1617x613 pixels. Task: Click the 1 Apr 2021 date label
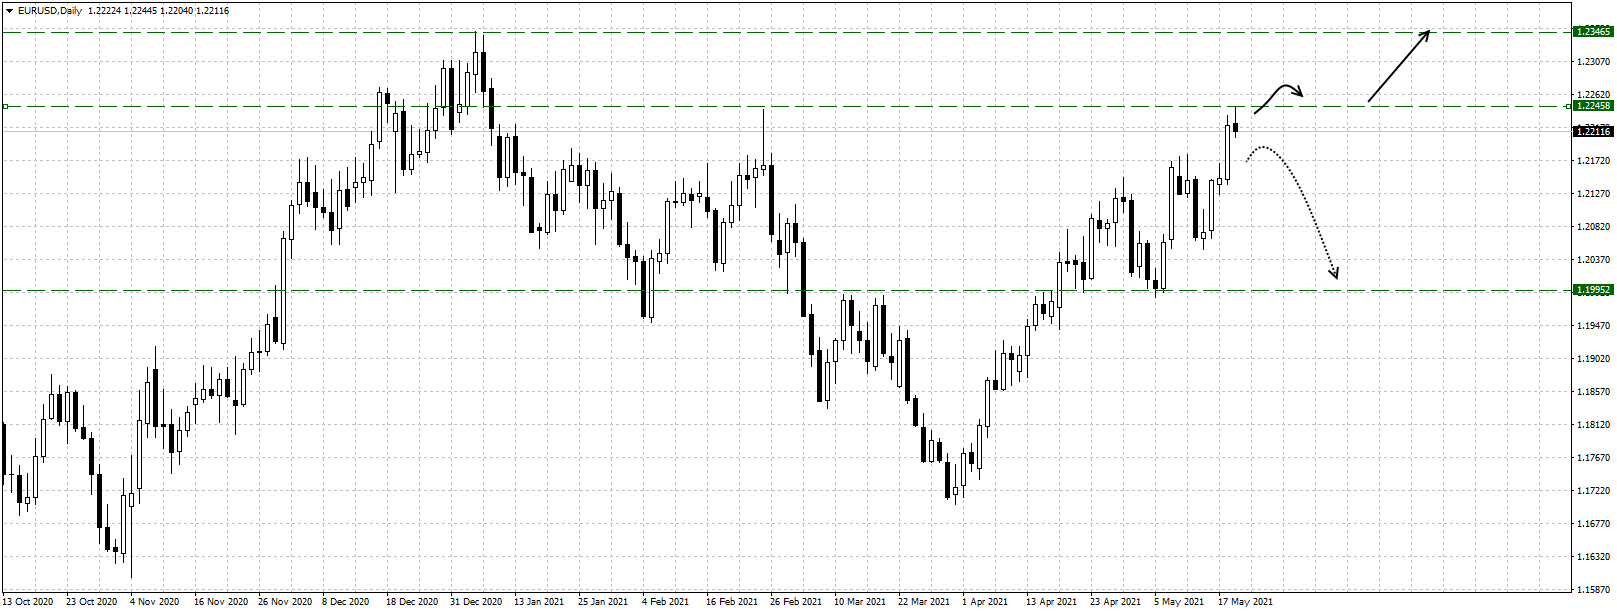tap(985, 602)
